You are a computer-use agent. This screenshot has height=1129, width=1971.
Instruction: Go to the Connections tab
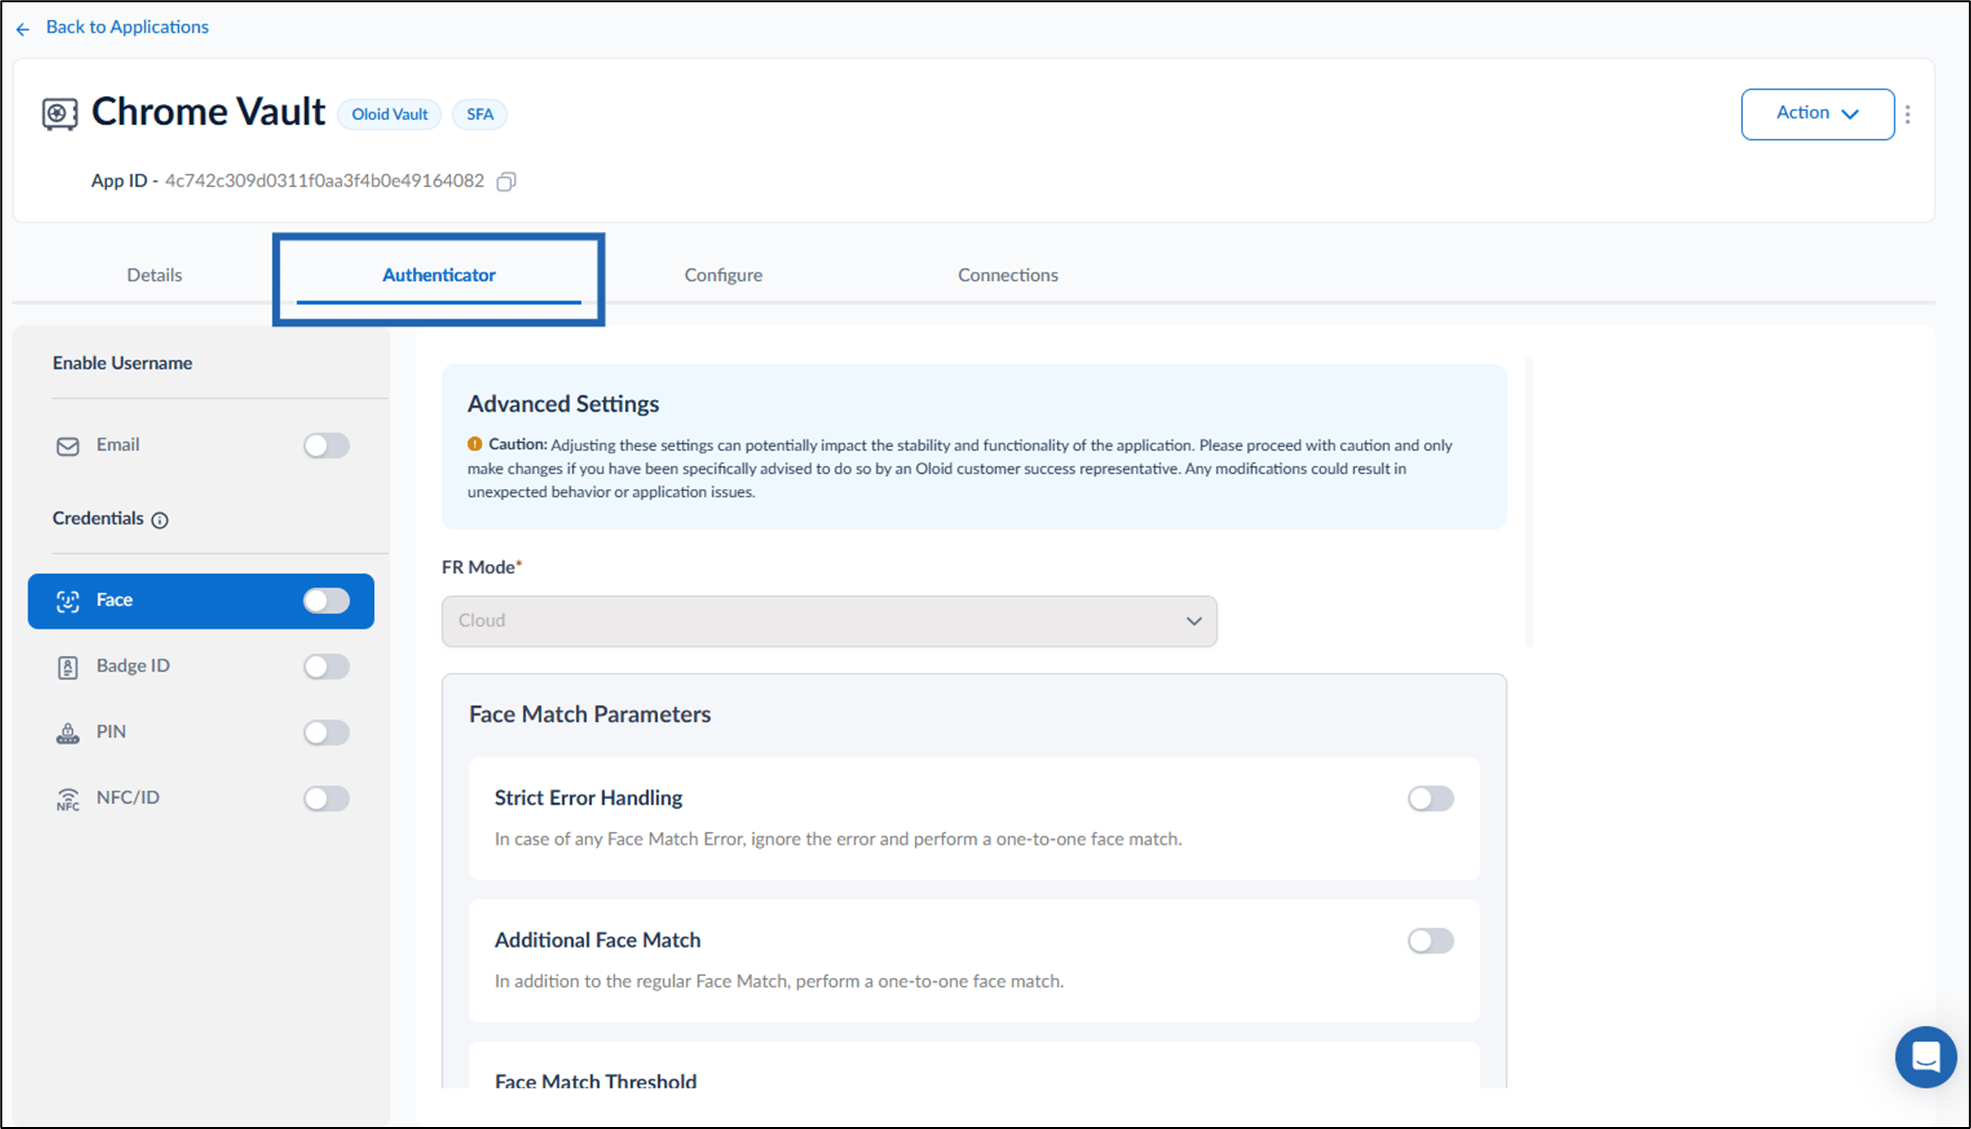tap(1008, 275)
